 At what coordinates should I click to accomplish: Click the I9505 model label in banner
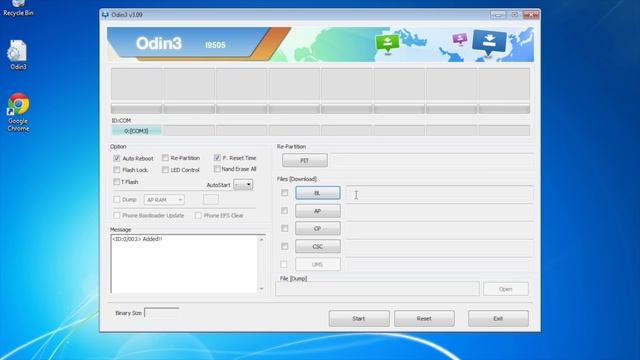(x=215, y=45)
